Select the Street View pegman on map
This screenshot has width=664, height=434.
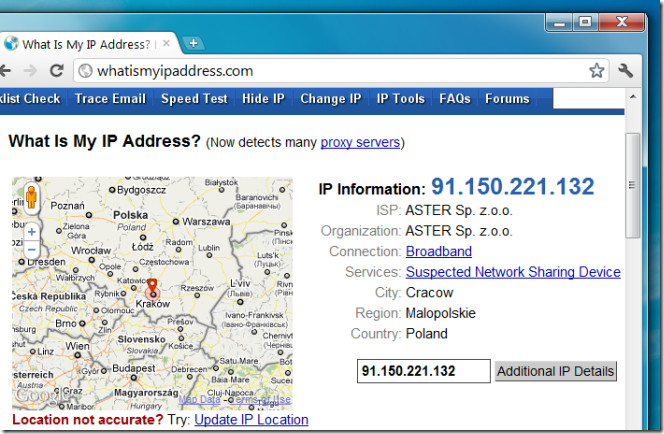click(x=31, y=198)
